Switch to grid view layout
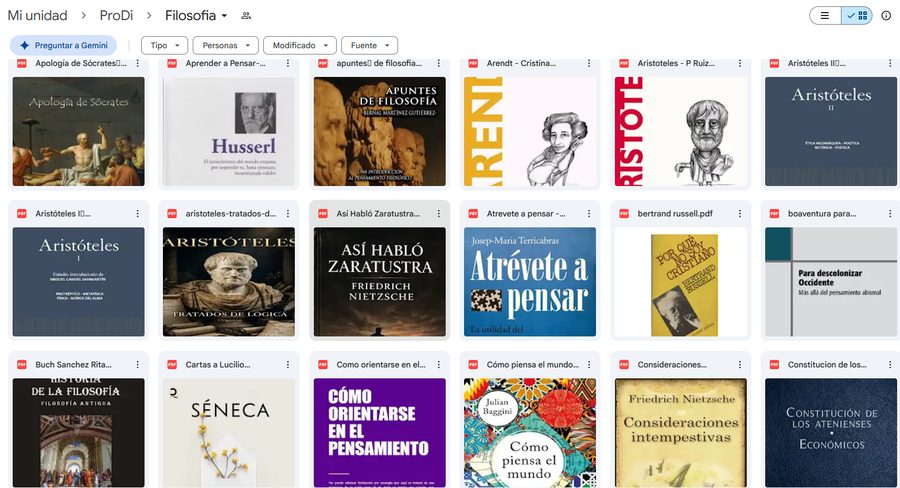This screenshot has height=488, width=900. pos(857,16)
